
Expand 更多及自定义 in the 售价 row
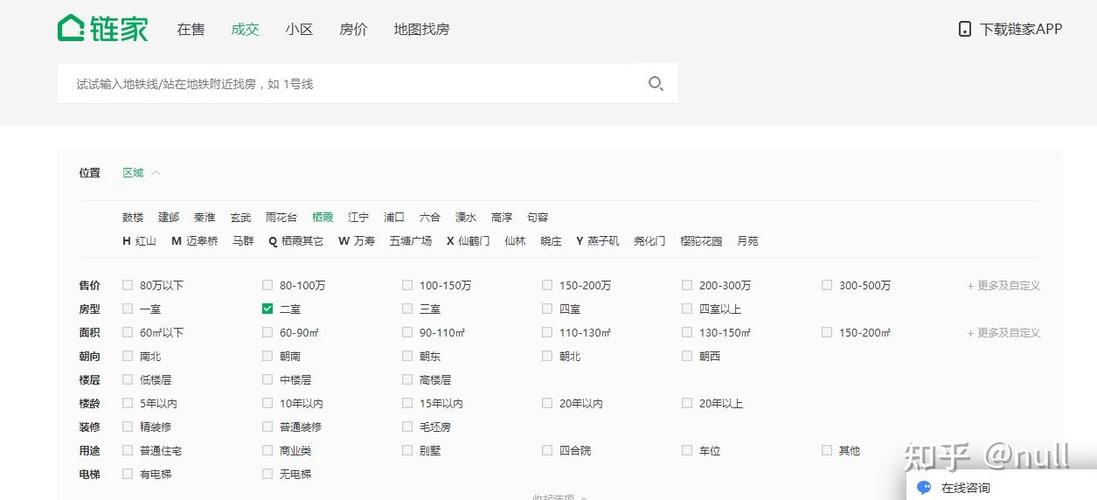(1004, 285)
